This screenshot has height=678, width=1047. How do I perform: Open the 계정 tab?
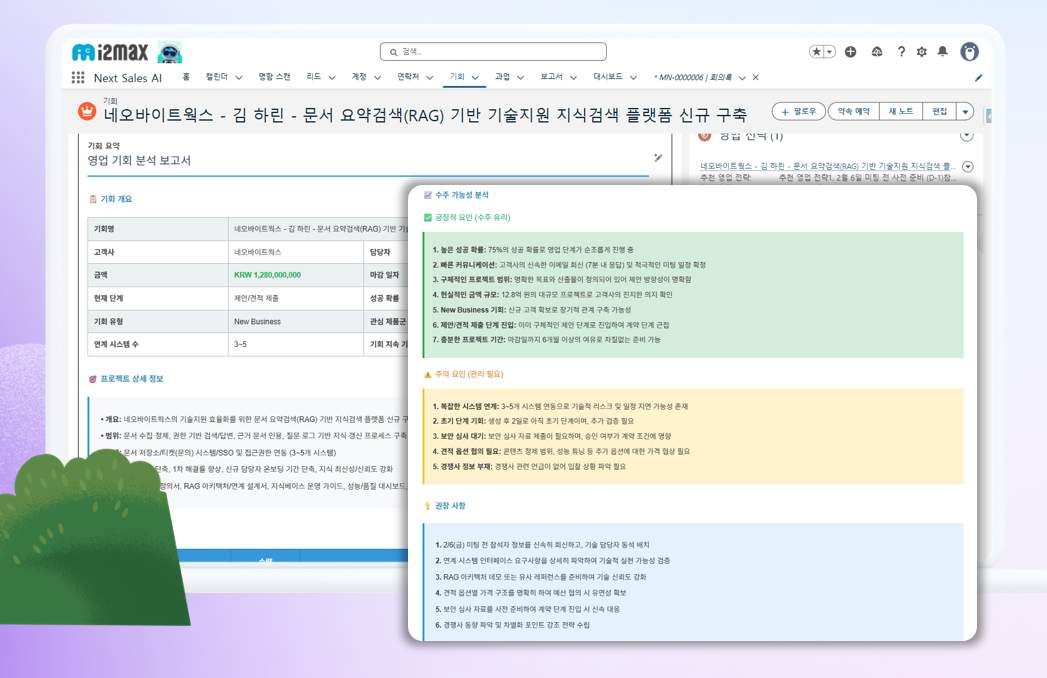[359, 77]
